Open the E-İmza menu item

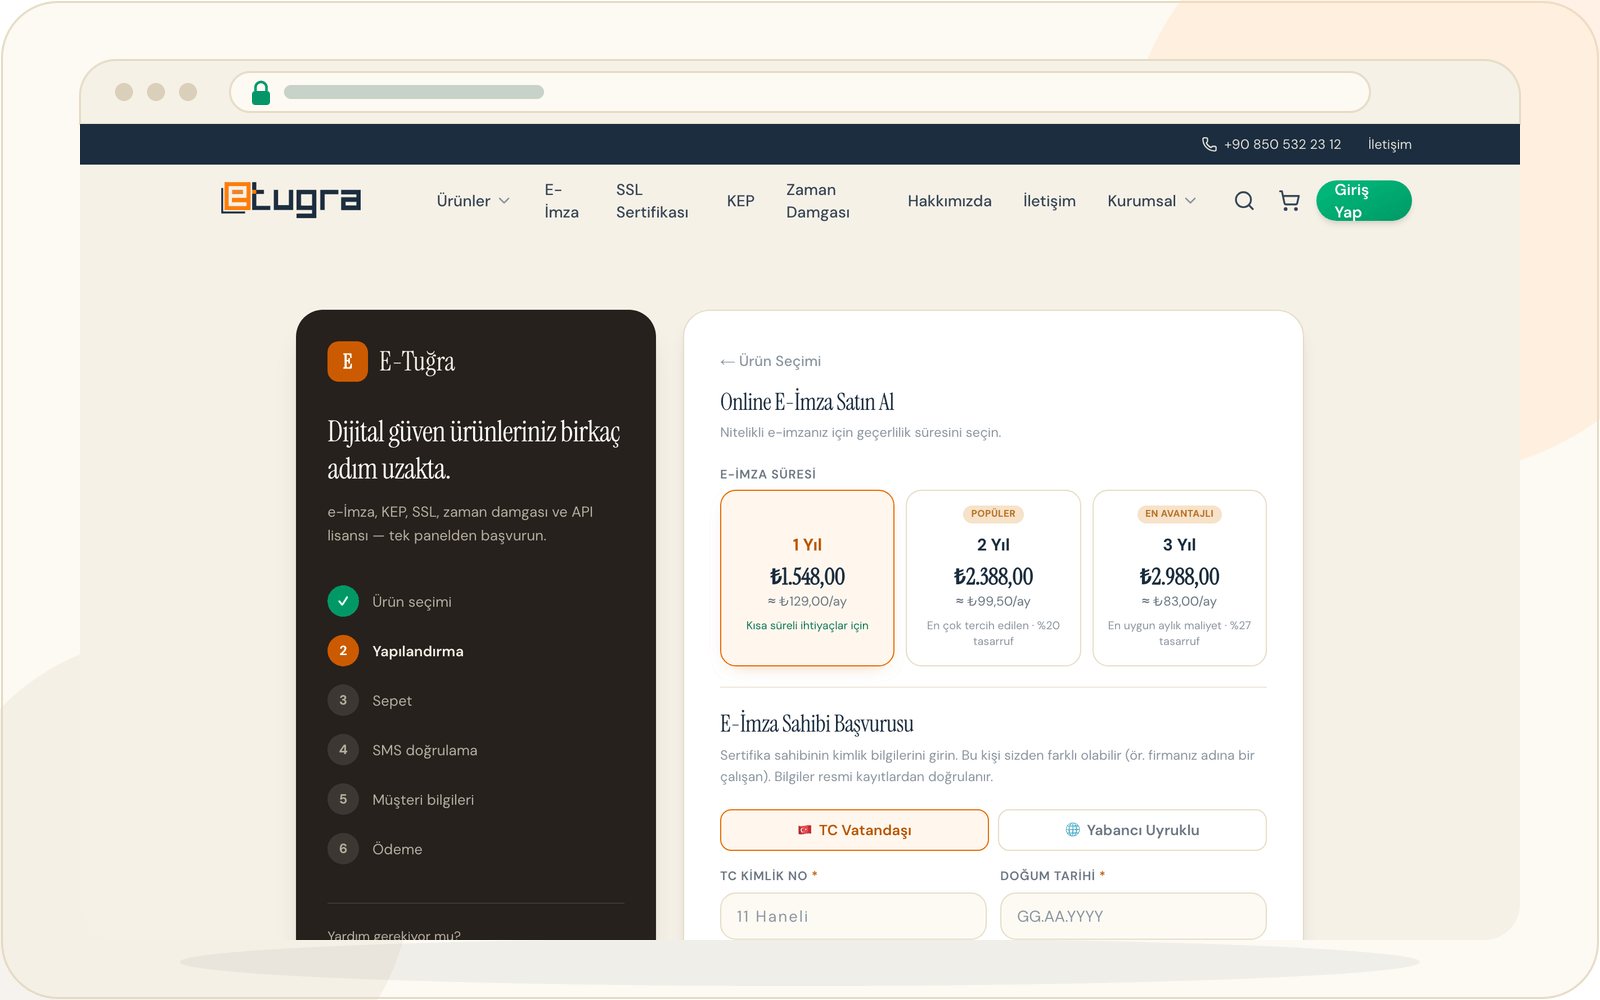tap(562, 201)
